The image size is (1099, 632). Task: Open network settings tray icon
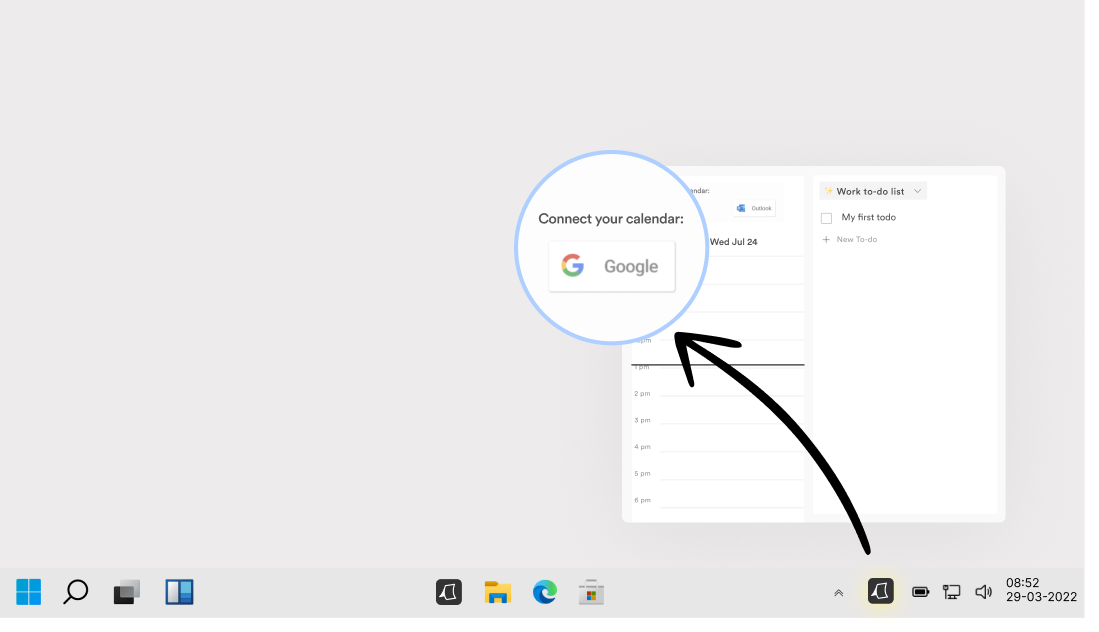click(951, 592)
